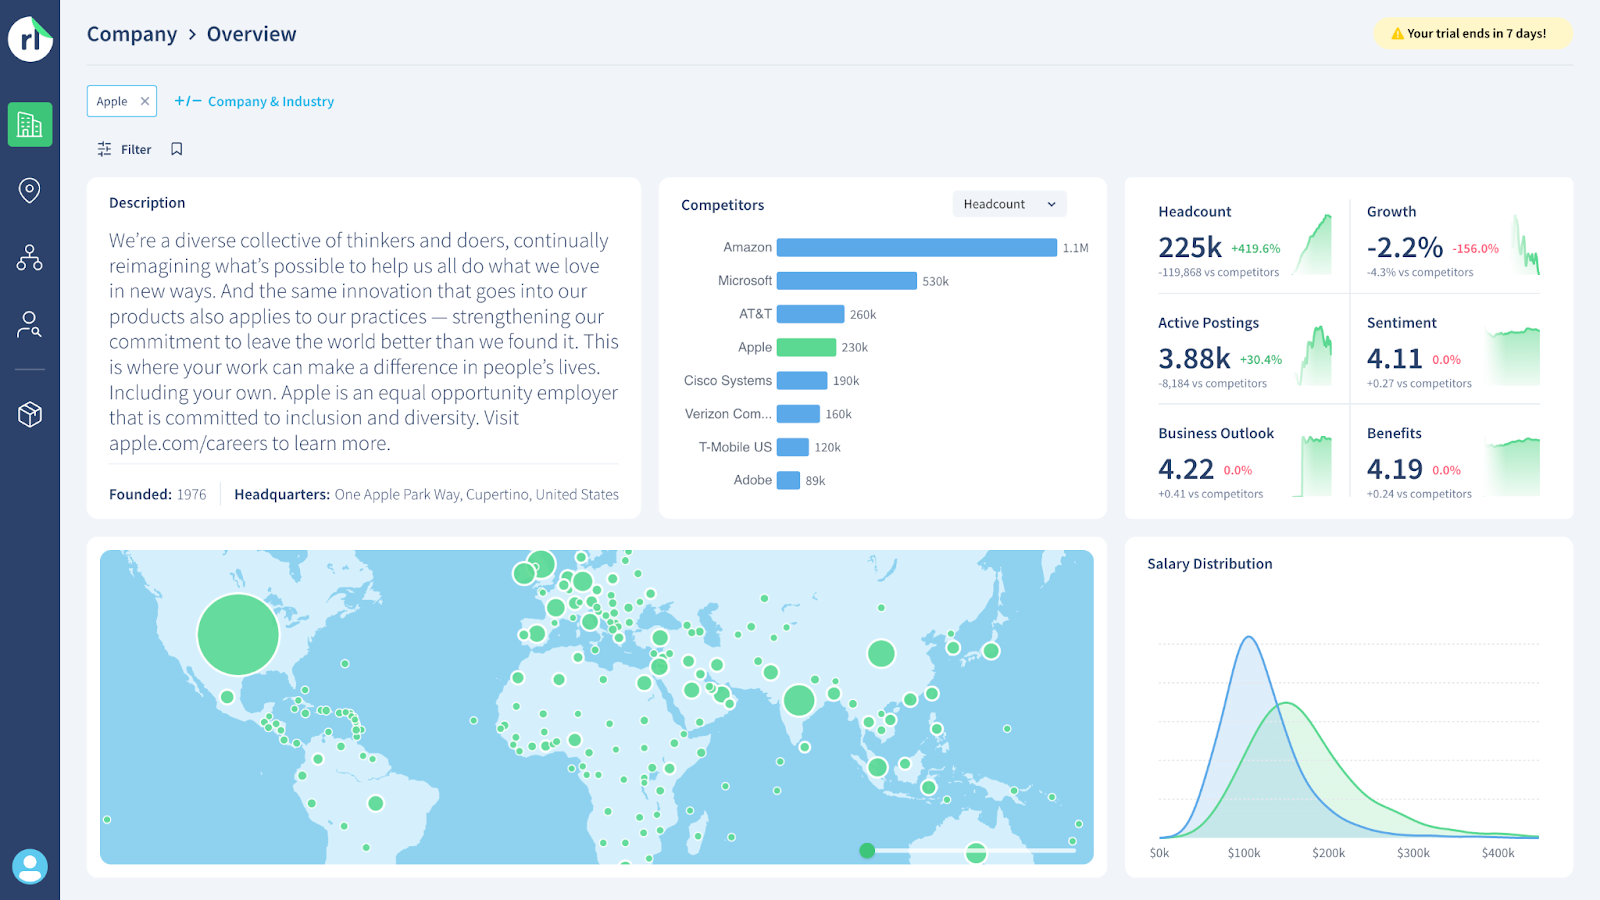
Task: Click the 1.1M Amazon value
Action: pyautogui.click(x=1076, y=248)
